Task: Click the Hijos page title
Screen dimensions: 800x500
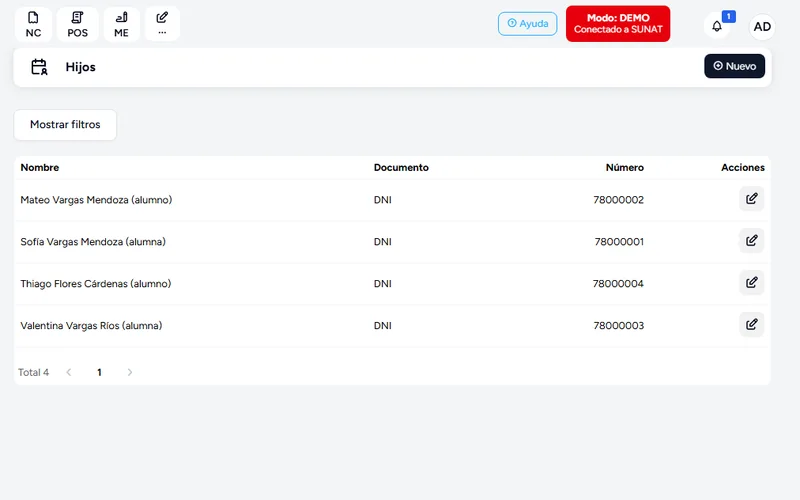Action: click(81, 67)
